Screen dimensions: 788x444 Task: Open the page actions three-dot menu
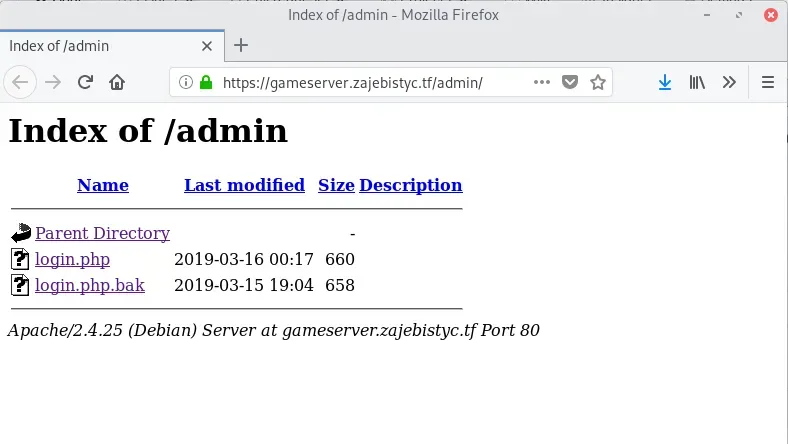541,82
